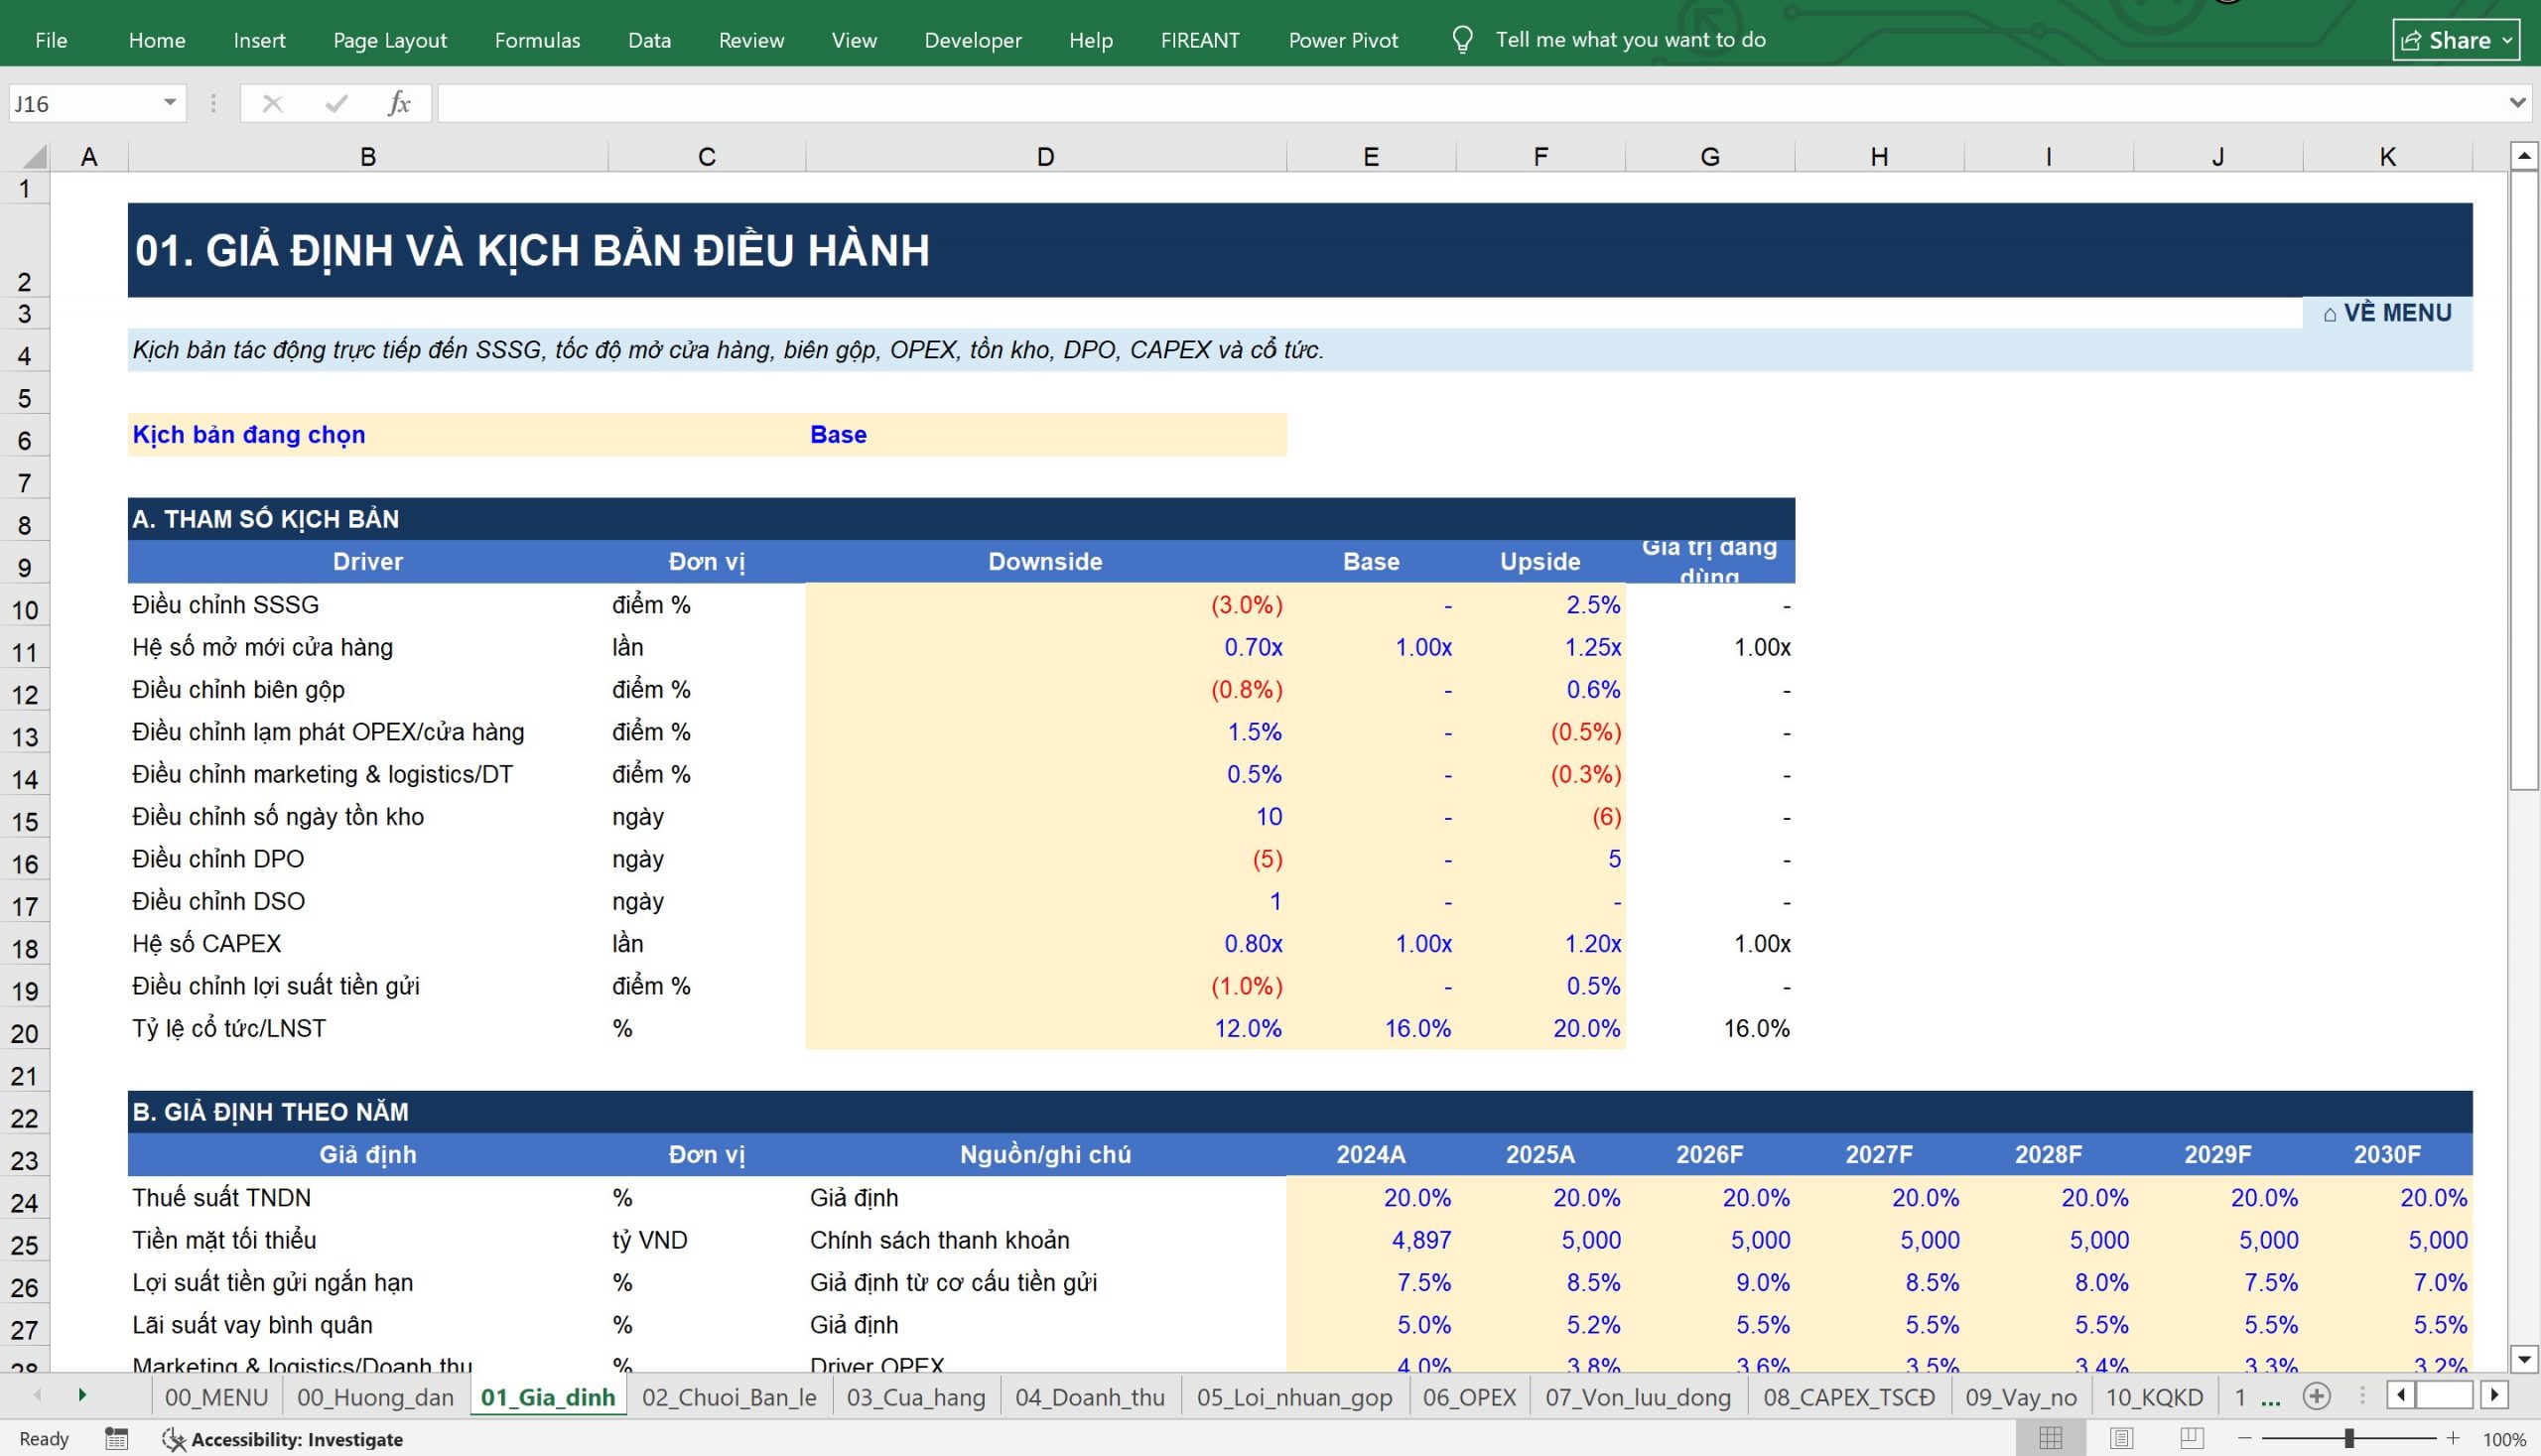
Task: Click the Enter checkmark icon in formula bar
Action: click(336, 103)
